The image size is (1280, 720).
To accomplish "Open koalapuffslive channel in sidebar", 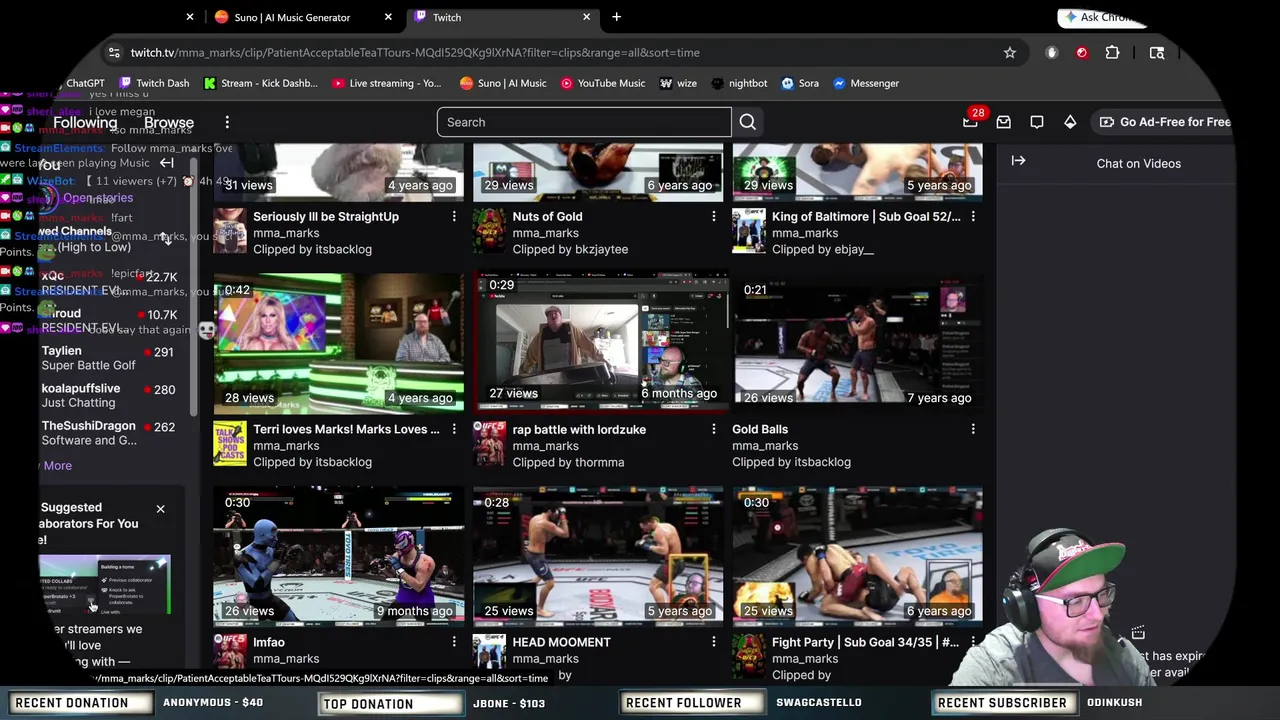I will point(110,396).
